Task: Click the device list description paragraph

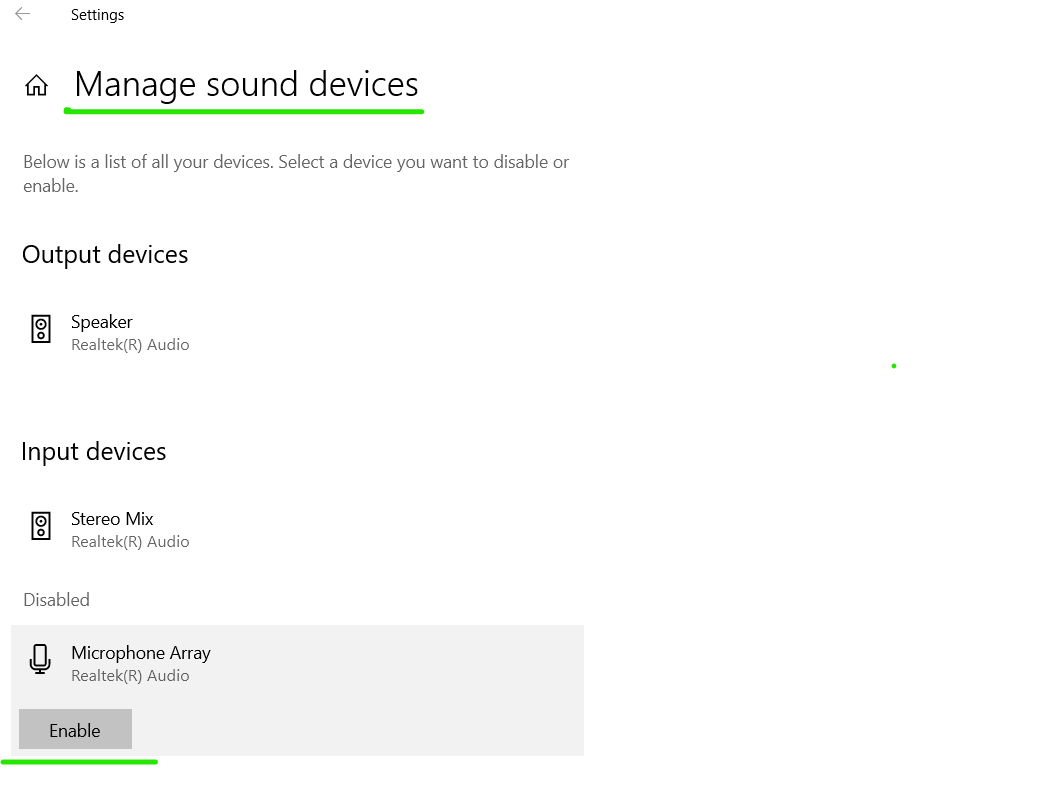Action: pyautogui.click(x=296, y=173)
